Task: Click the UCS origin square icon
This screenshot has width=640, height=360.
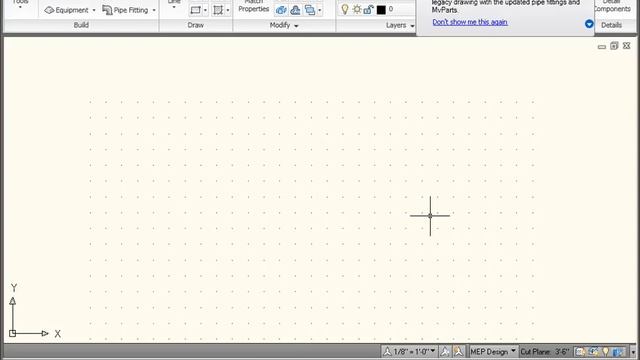Action: coord(12,333)
